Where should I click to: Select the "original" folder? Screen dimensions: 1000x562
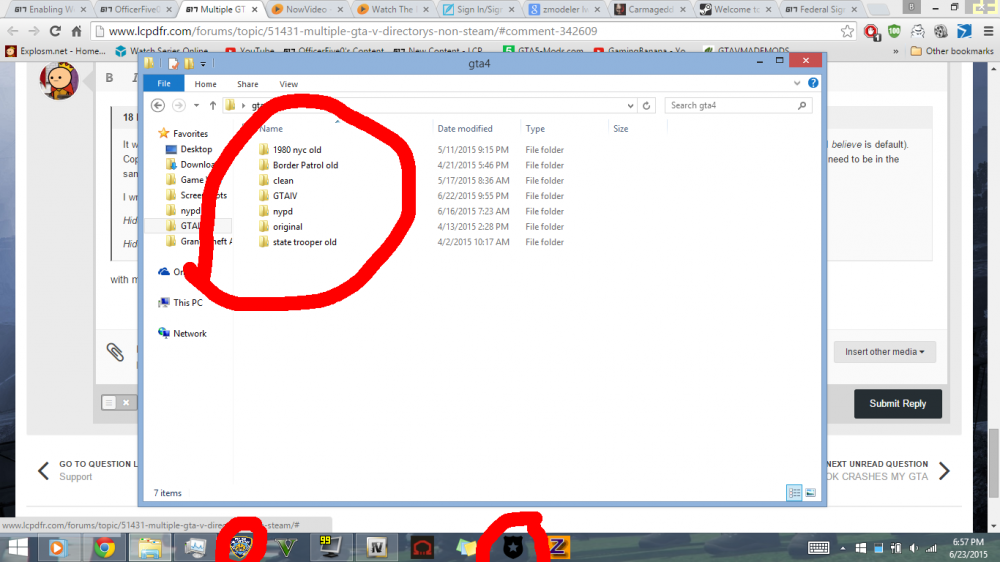[x=288, y=226]
